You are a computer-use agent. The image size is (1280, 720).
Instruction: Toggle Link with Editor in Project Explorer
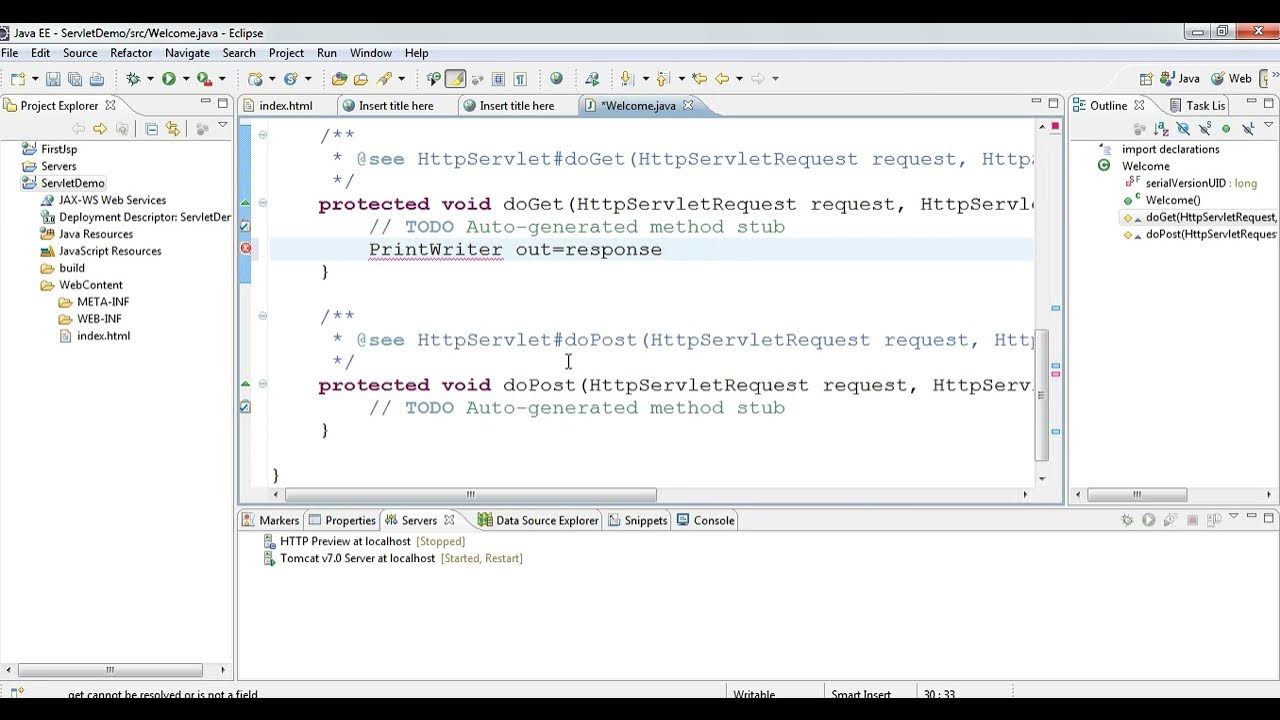coord(173,128)
